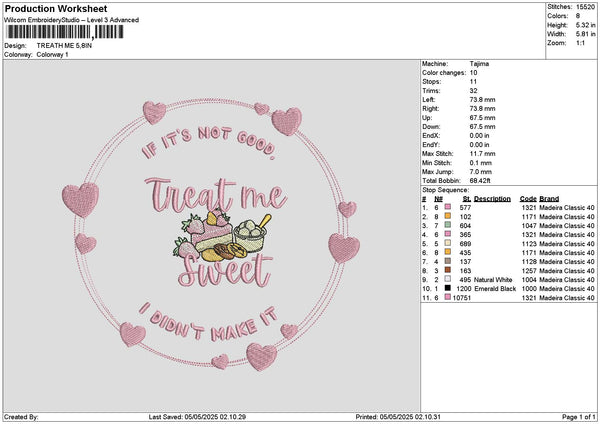Click the machine value 'Tajima'

point(479,64)
